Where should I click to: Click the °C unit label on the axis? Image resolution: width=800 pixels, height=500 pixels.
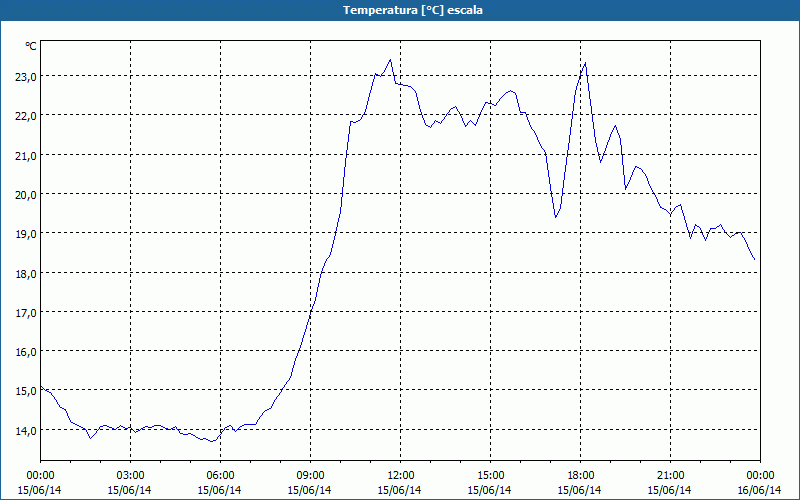point(31,46)
